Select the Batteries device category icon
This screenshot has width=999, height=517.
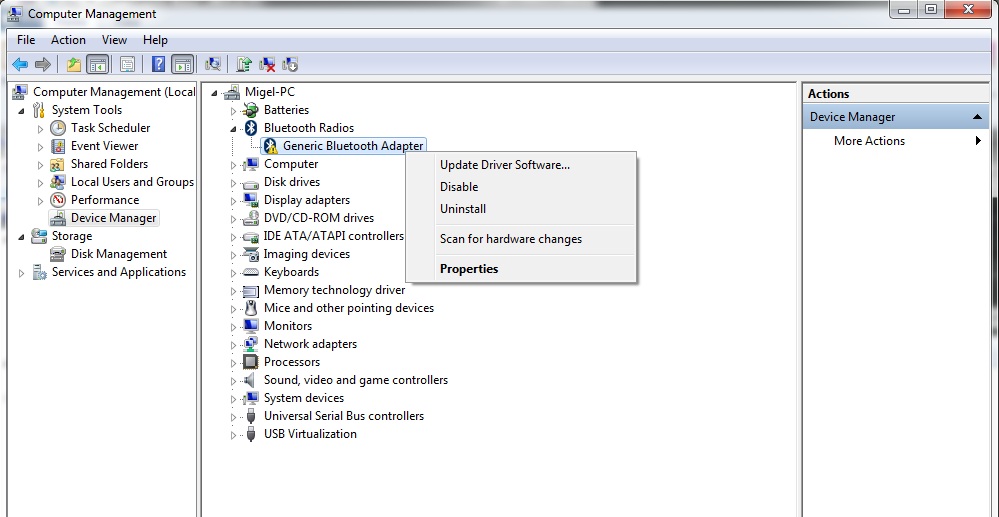[x=251, y=110]
